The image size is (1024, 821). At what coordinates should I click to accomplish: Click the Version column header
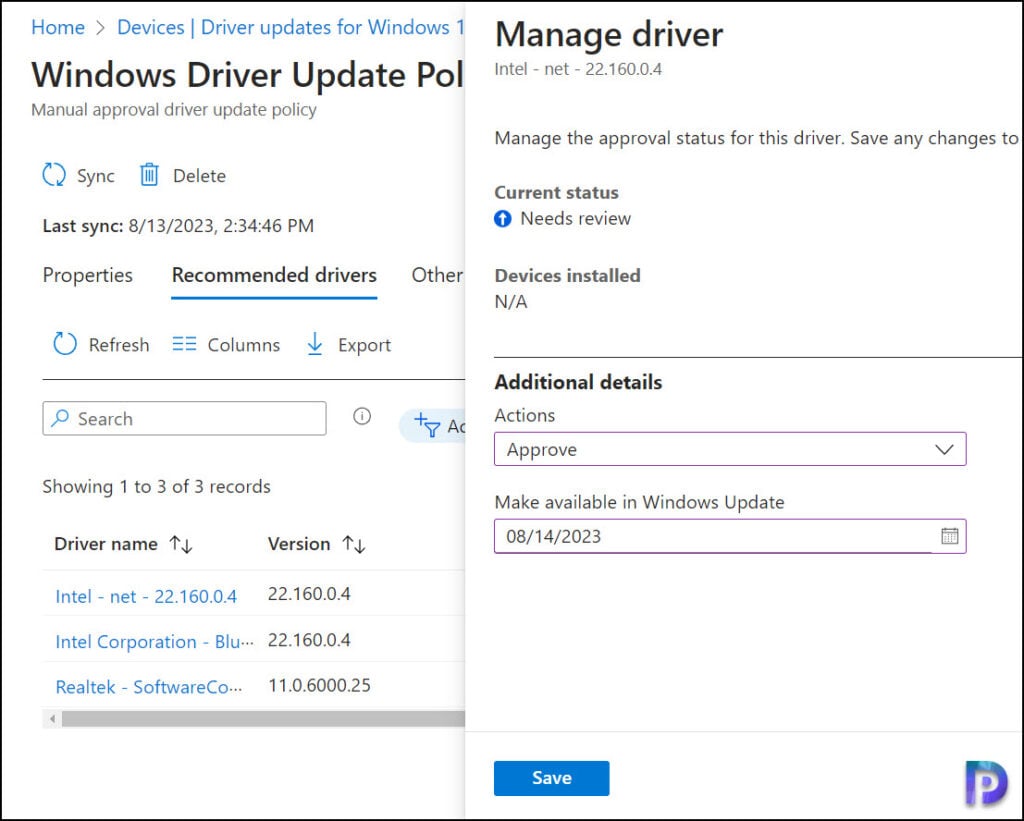pyautogui.click(x=299, y=544)
